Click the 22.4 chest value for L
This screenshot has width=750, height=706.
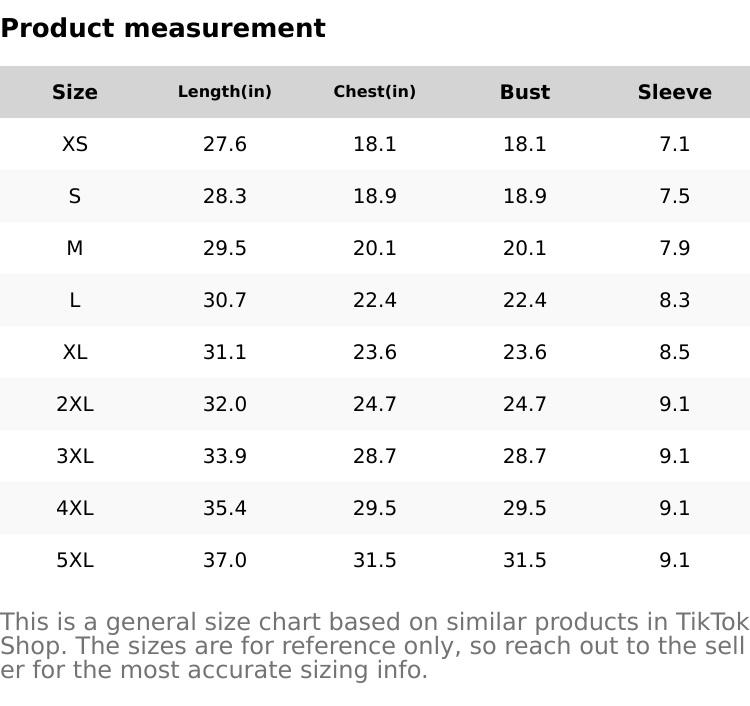(375, 300)
